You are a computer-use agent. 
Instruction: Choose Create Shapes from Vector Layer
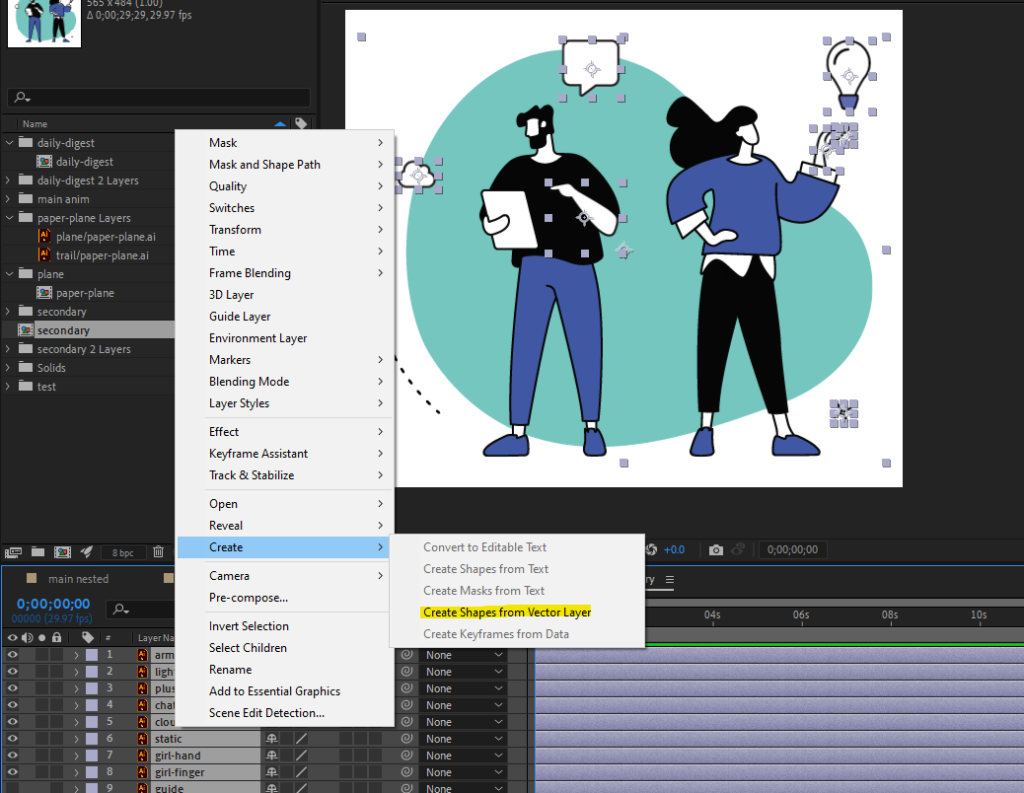coord(507,612)
